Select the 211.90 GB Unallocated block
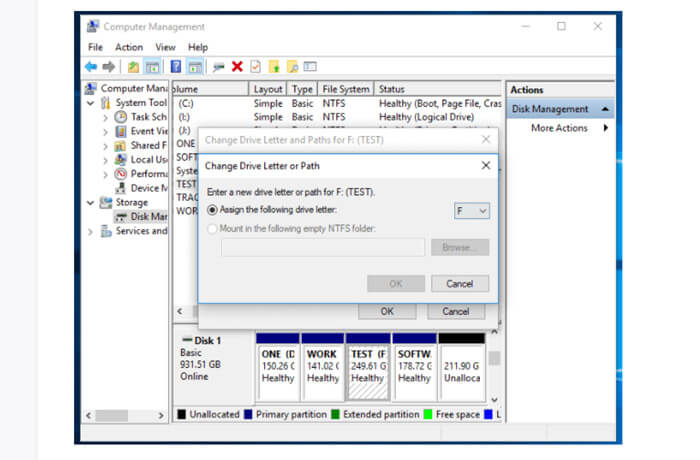Viewport: 700px width, 460px height. tap(462, 367)
